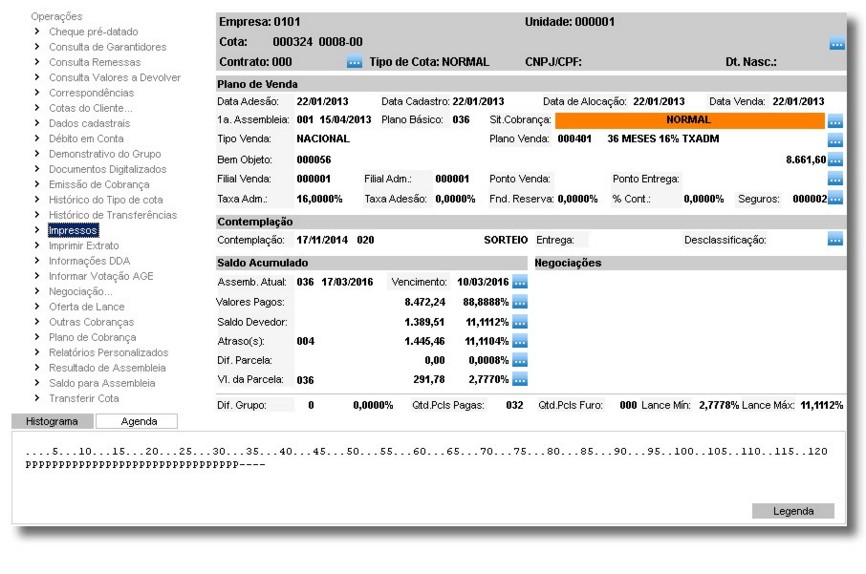The height and width of the screenshot is (574, 866).
Task: Open details for Valores Pagos 88,8888%
Action: (x=520, y=302)
